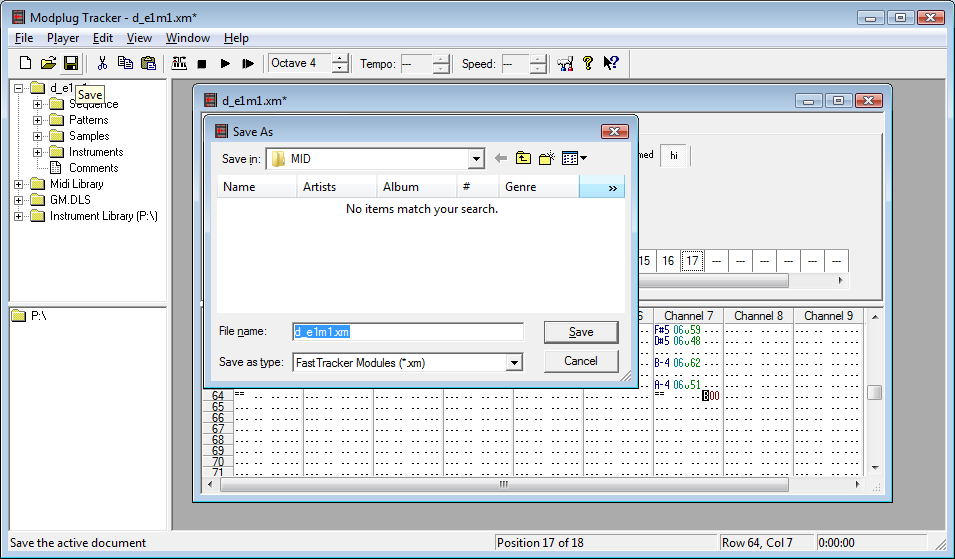The width and height of the screenshot is (955, 559).
Task: Open the File menu
Action: pyautogui.click(x=24, y=38)
